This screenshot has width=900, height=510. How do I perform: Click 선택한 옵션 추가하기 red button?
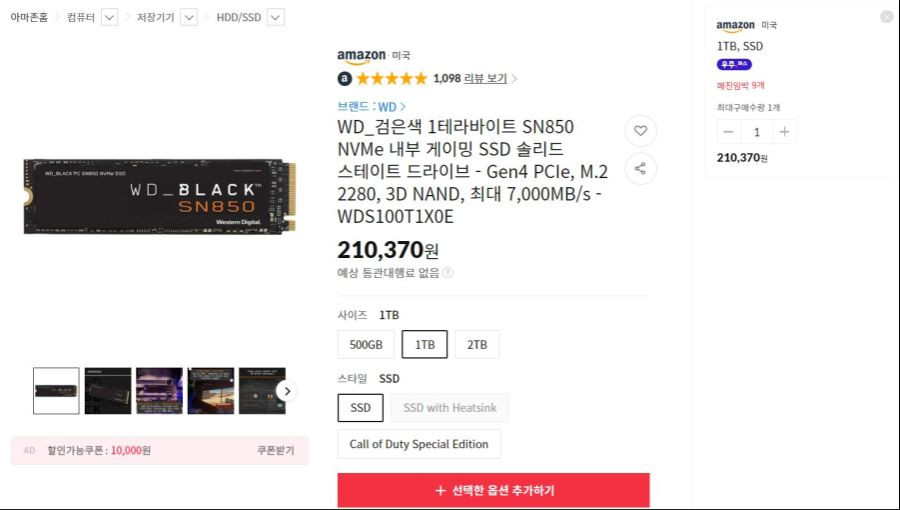[x=494, y=490]
